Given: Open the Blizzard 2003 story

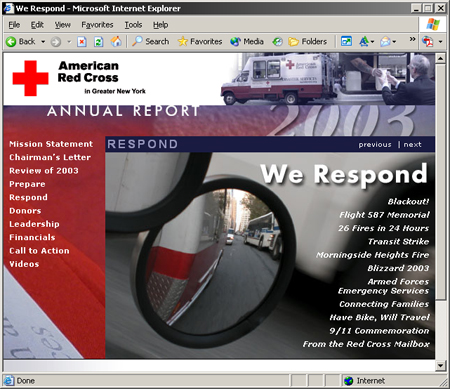Looking at the screenshot, I should click(398, 268).
